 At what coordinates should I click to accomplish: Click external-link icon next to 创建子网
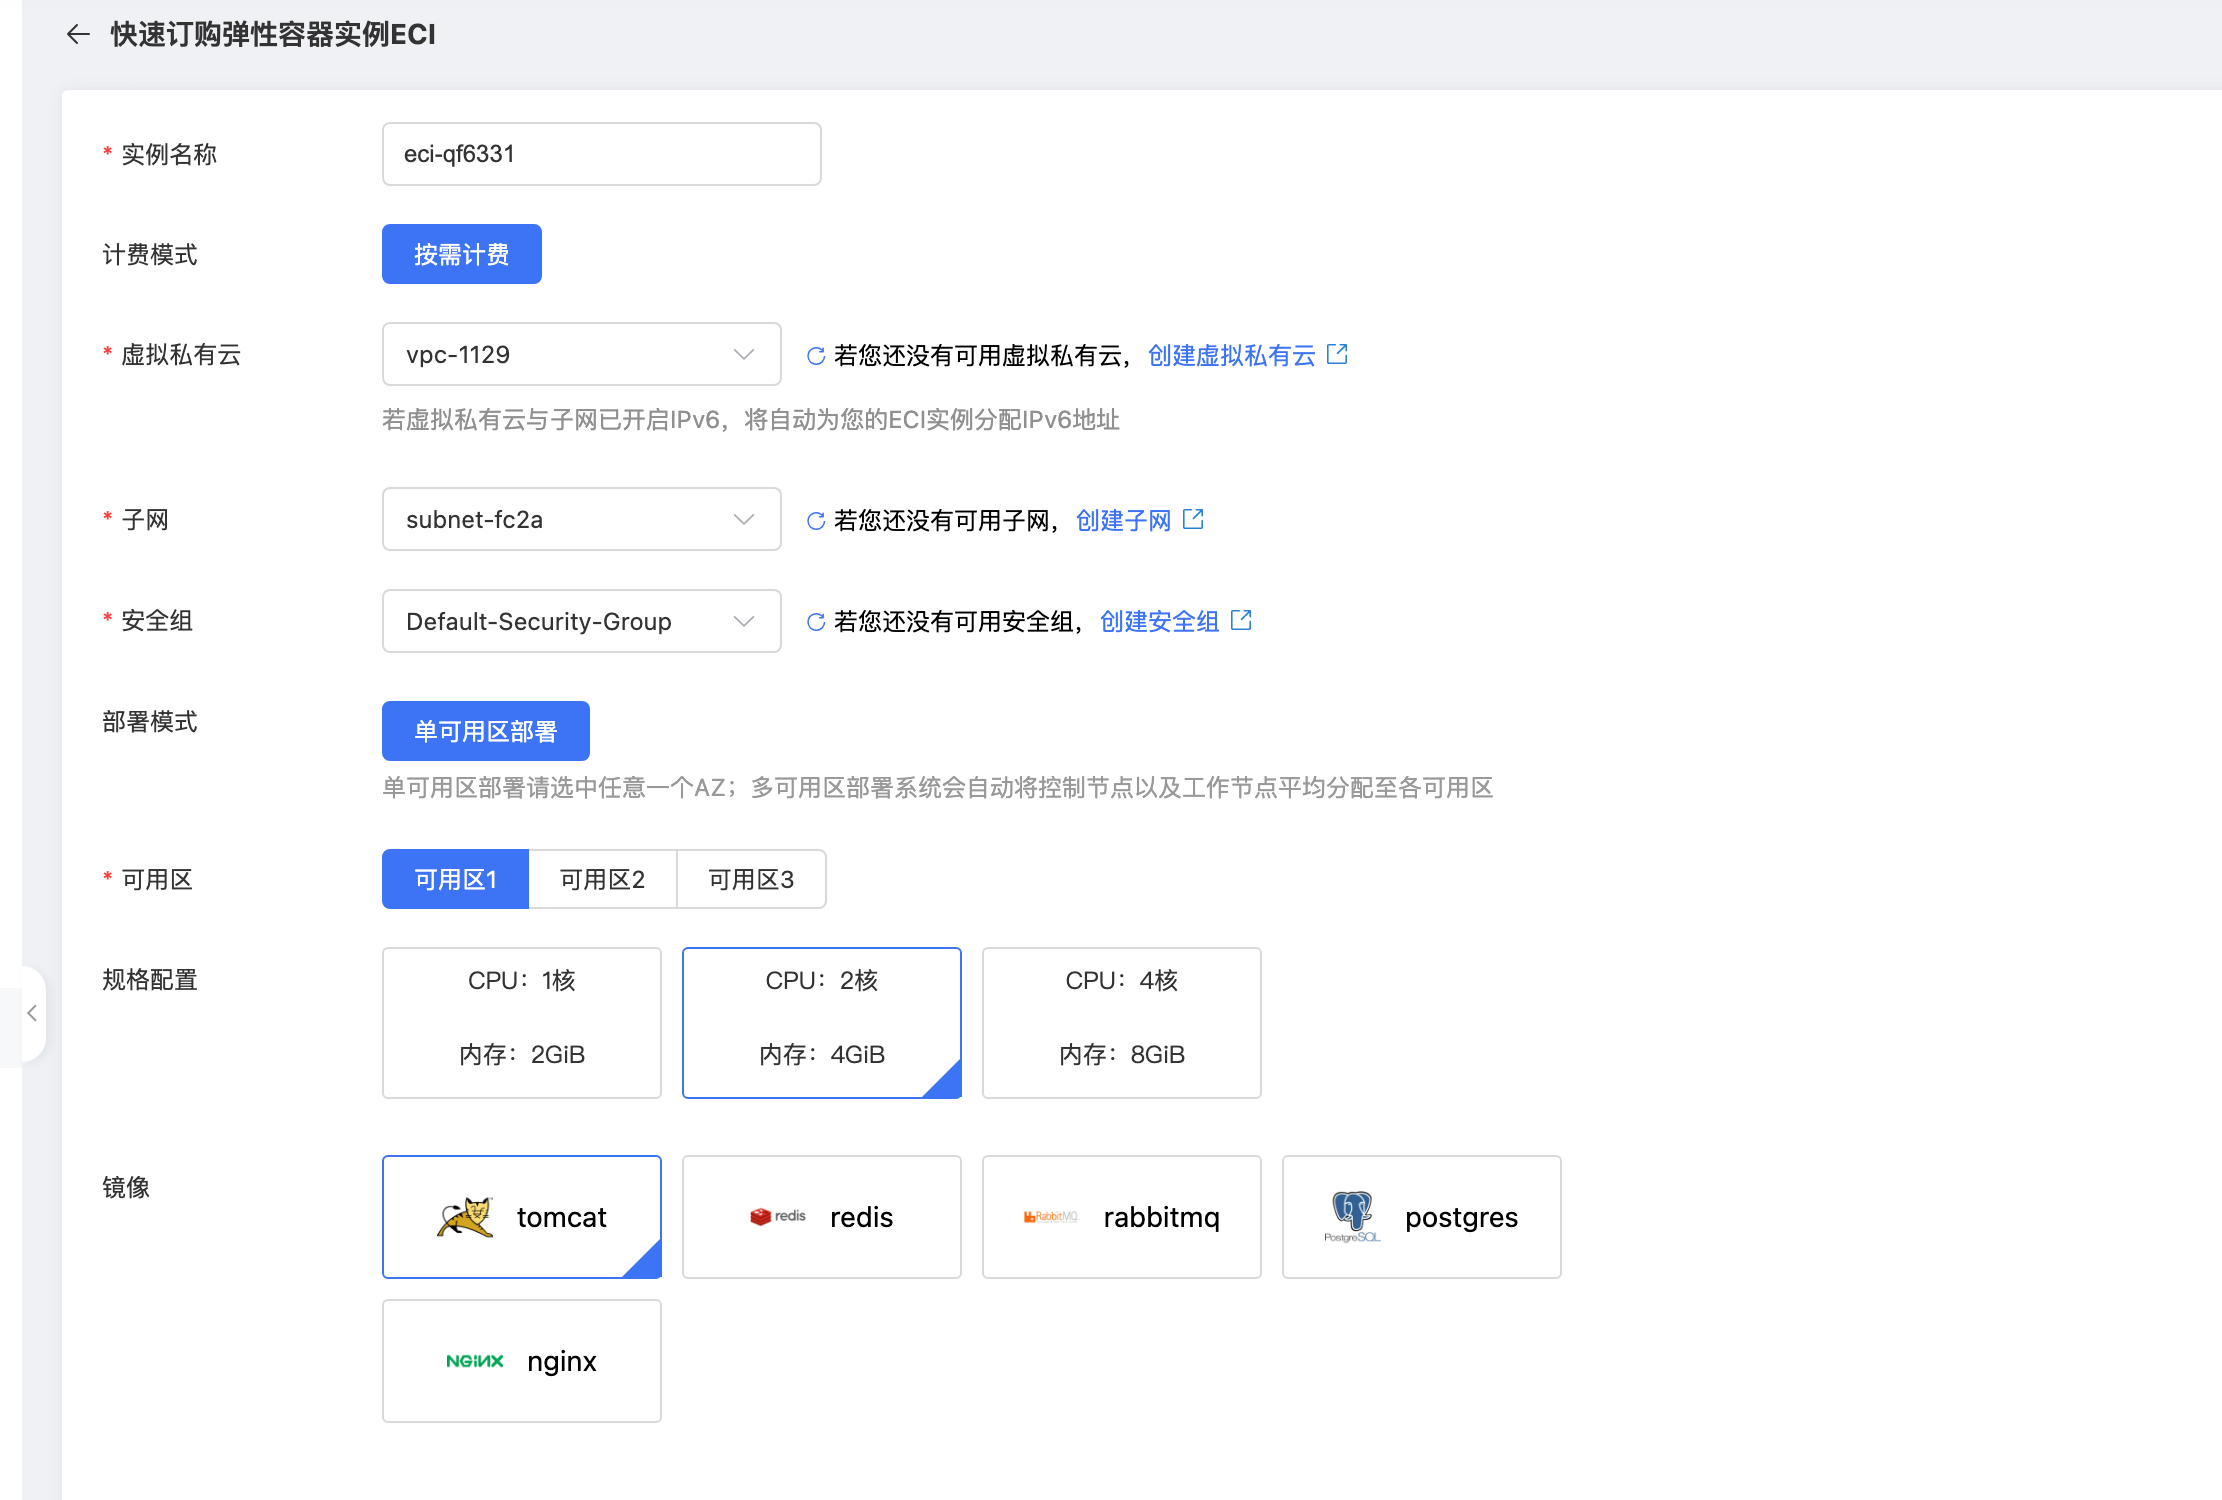(x=1193, y=519)
